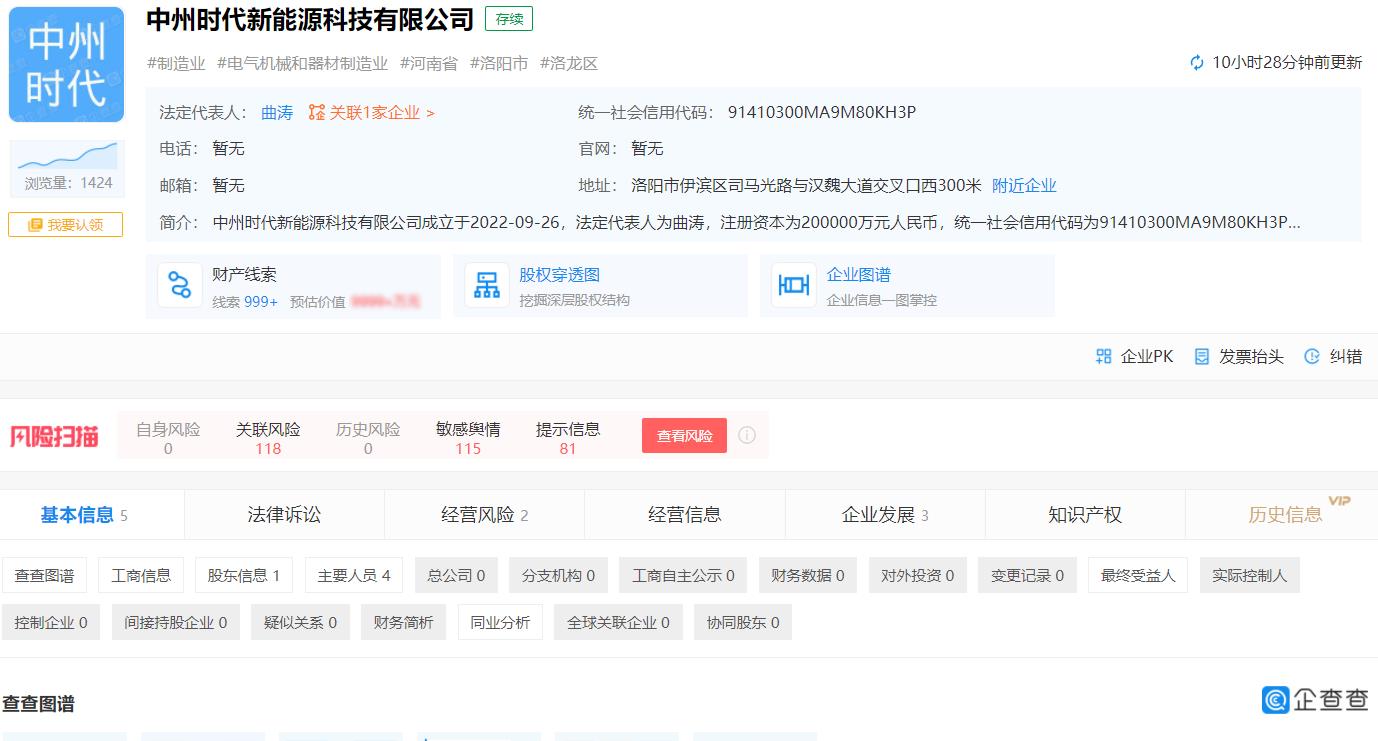Open legal representative 曲涛's profile
Screen dimensions: 1378x741
[277, 112]
